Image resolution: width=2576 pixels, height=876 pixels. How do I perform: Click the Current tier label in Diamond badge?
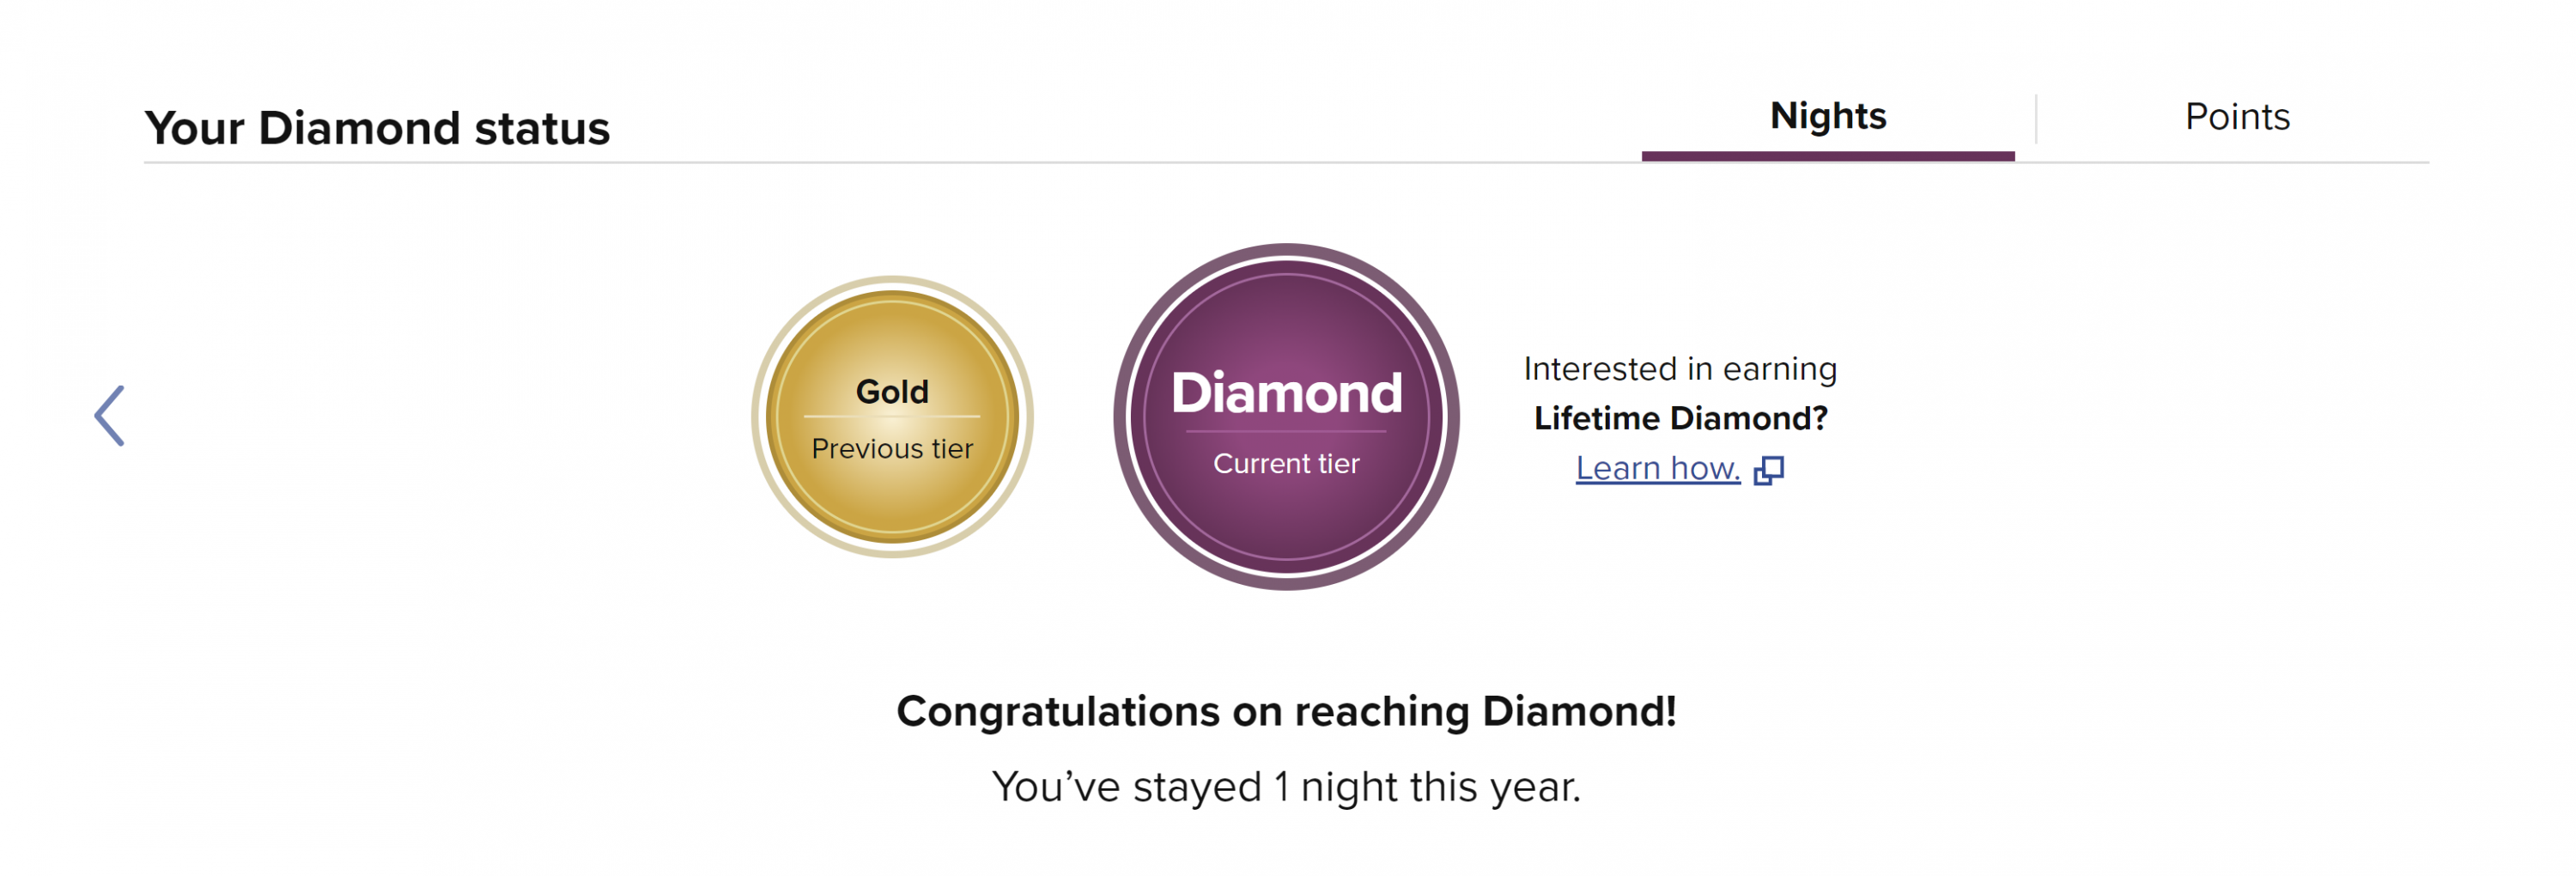point(1286,464)
